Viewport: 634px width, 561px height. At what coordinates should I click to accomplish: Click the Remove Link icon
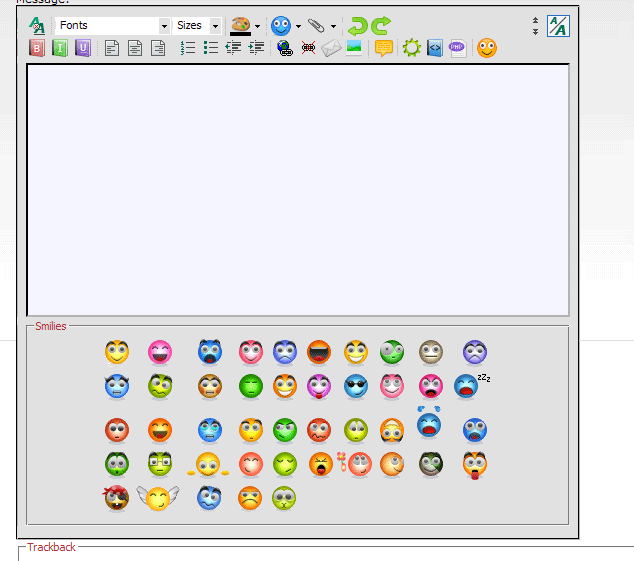308,48
